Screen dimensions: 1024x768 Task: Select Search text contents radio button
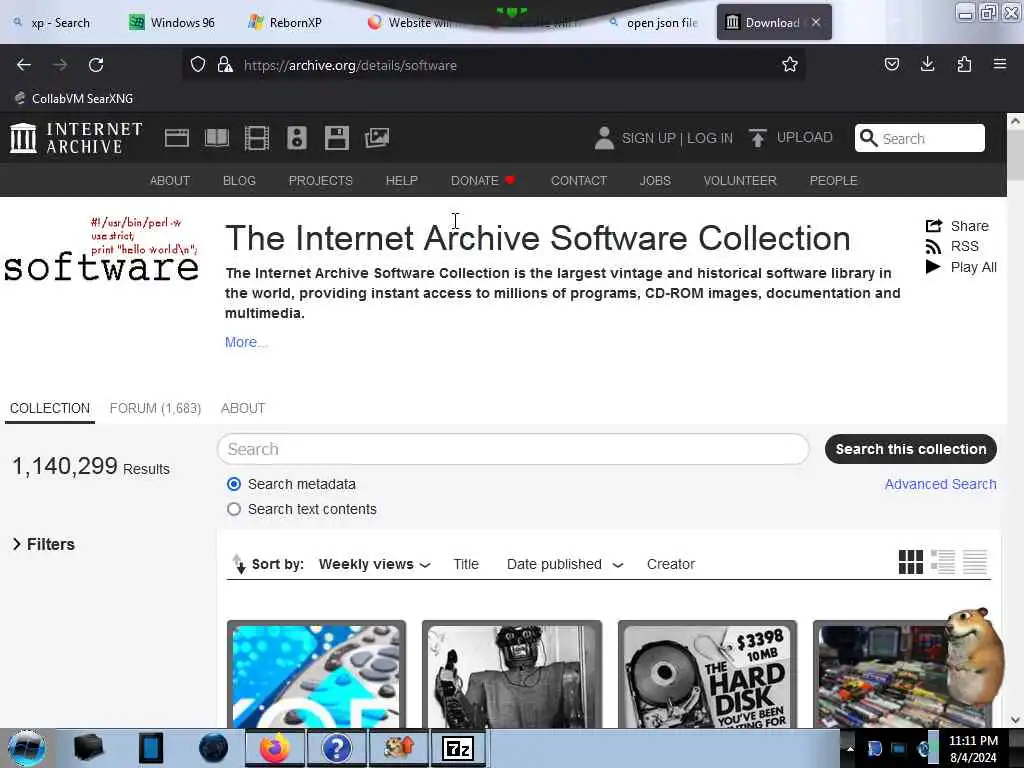coord(234,509)
